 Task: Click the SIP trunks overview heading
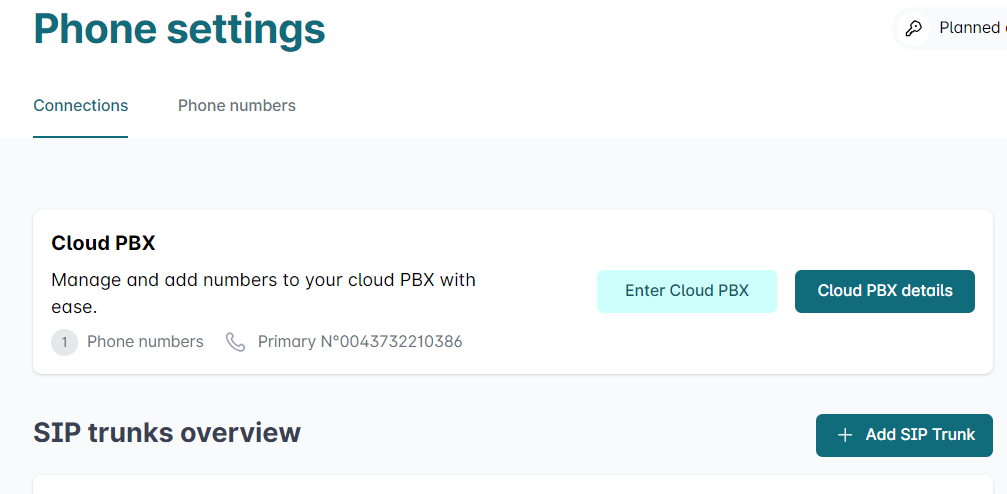pos(167,433)
